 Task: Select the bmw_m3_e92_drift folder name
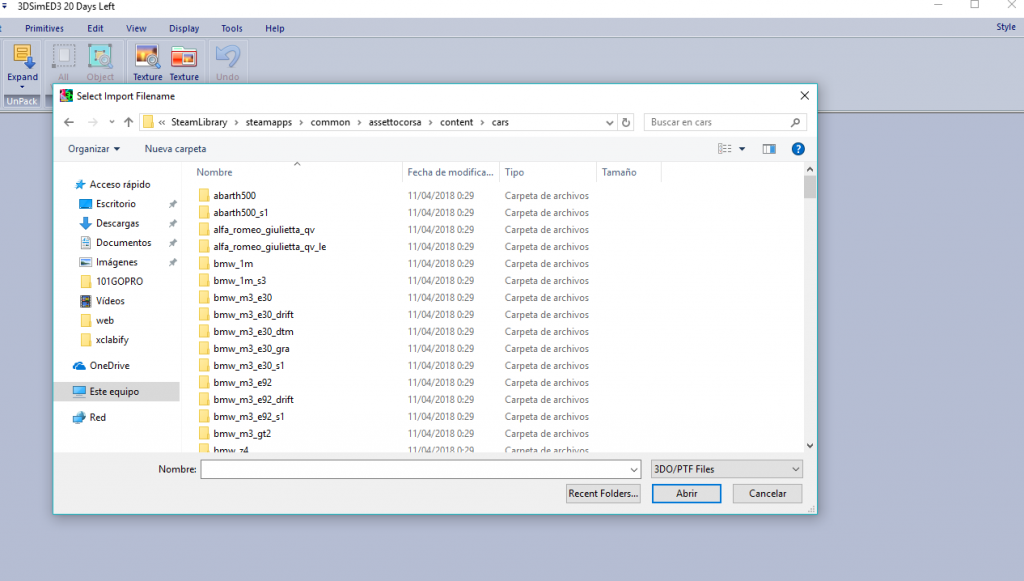click(x=253, y=400)
